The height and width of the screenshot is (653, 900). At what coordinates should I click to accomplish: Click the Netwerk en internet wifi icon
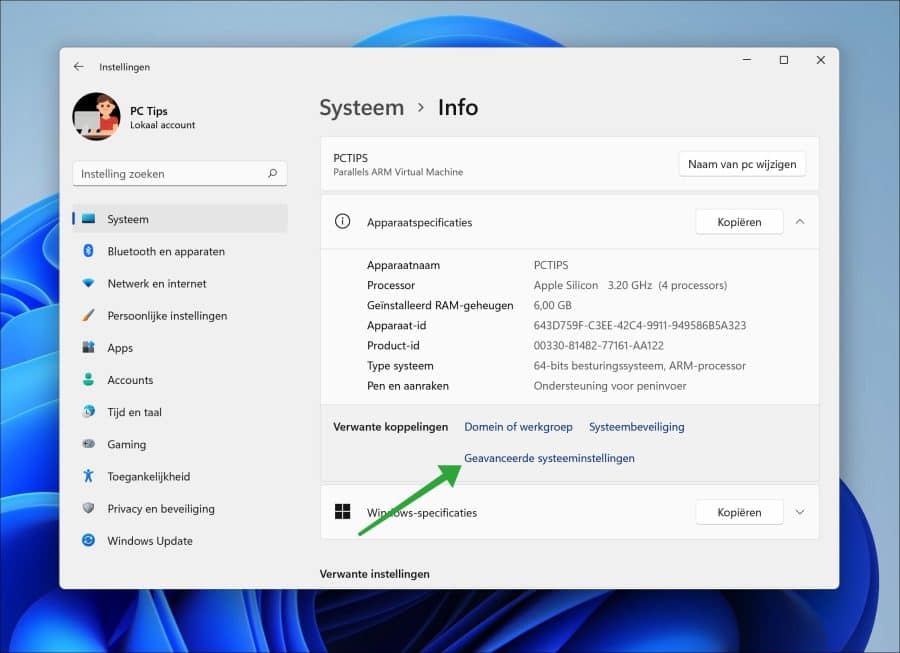(88, 283)
